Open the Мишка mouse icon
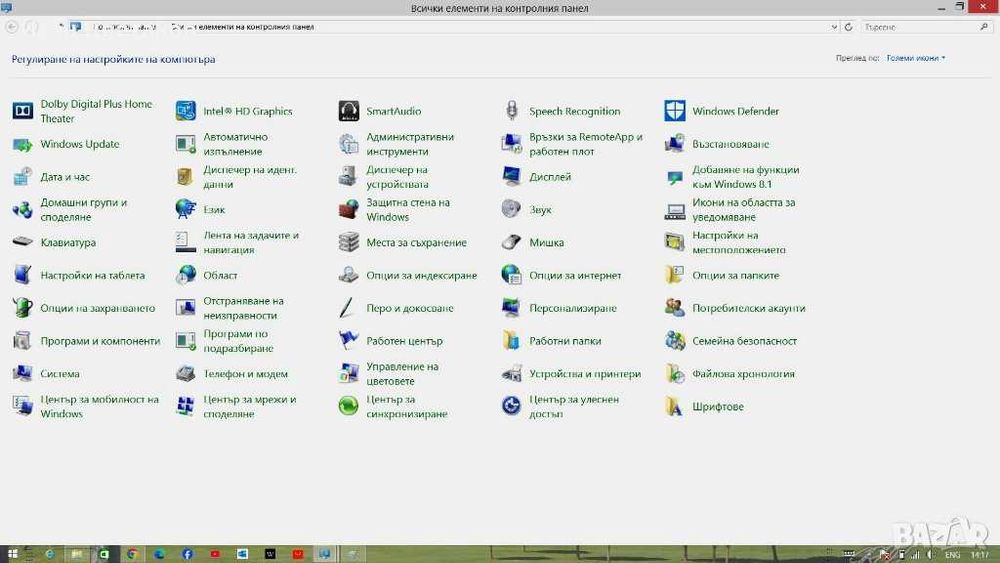The height and width of the screenshot is (563, 1000). point(511,242)
